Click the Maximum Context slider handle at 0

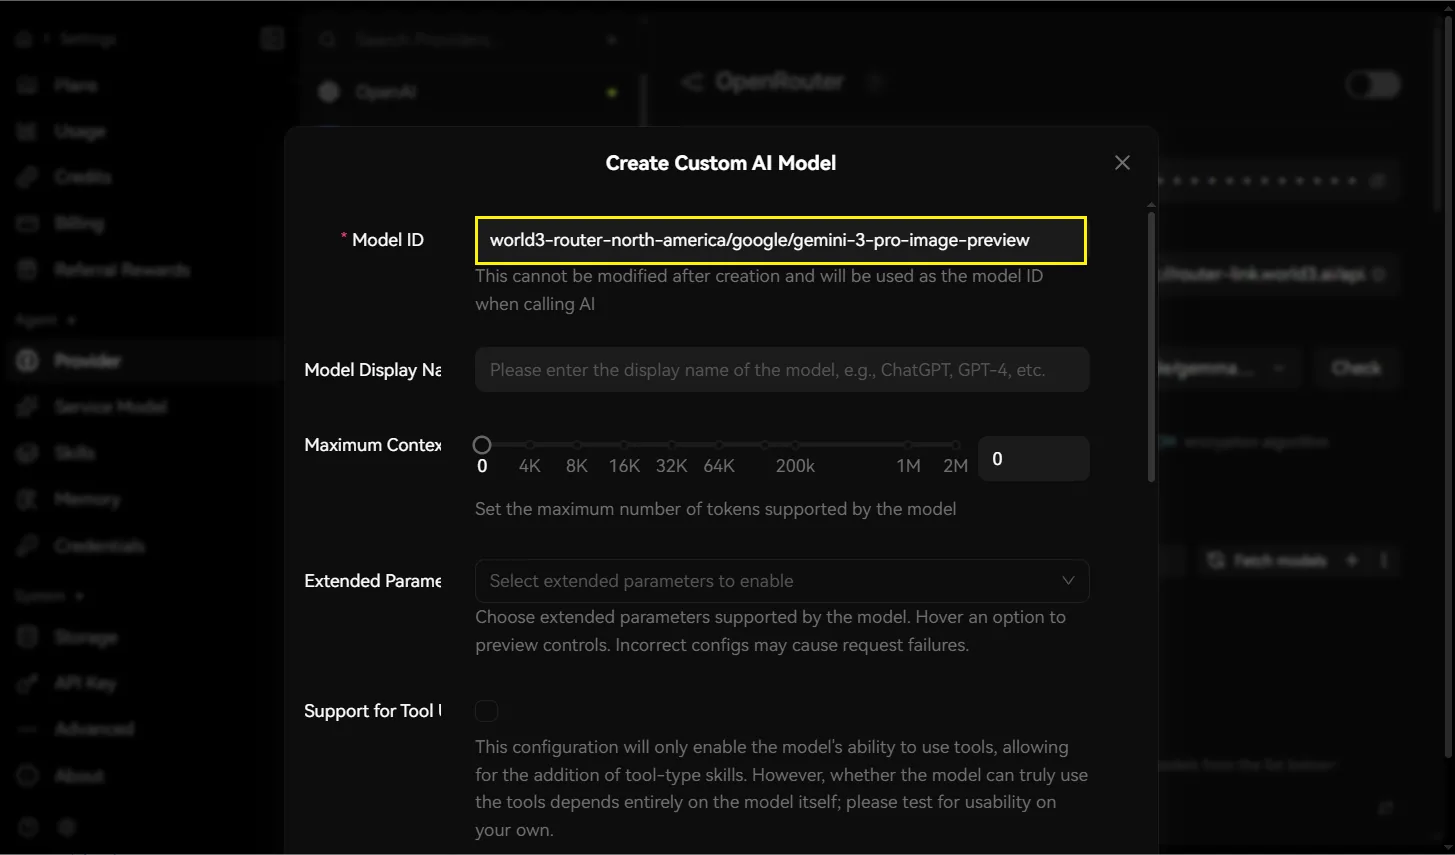click(482, 445)
